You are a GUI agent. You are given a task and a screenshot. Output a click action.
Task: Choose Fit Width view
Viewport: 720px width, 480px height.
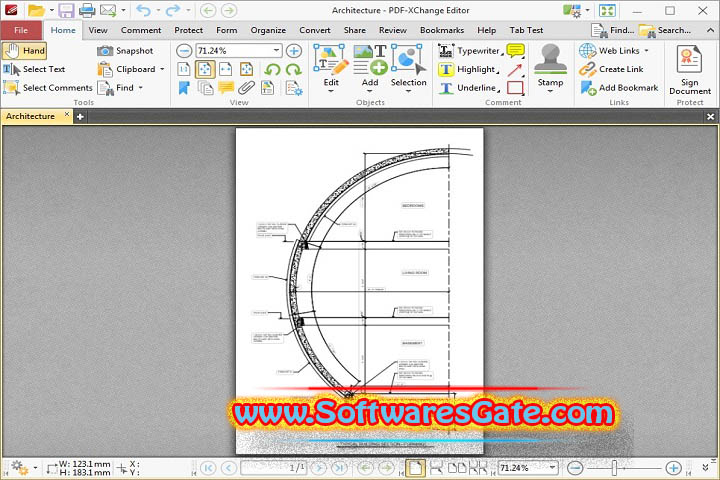click(x=225, y=69)
